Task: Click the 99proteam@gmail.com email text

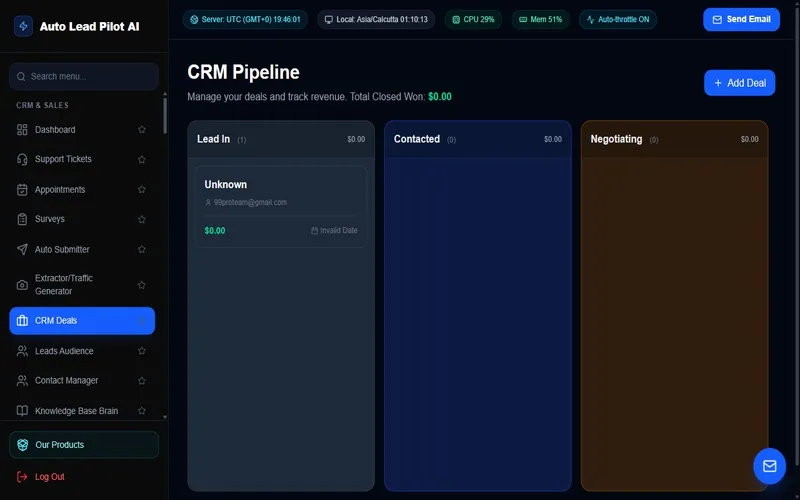Action: (250, 203)
